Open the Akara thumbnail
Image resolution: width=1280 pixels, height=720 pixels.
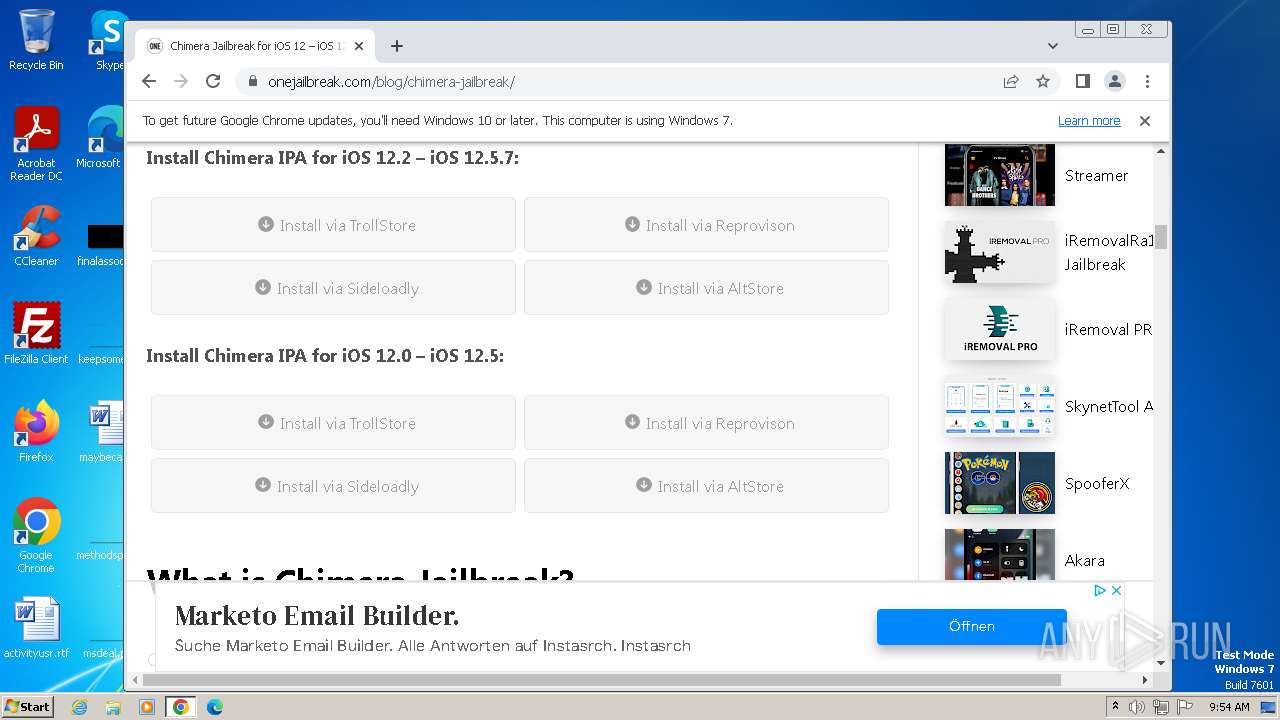(999, 554)
